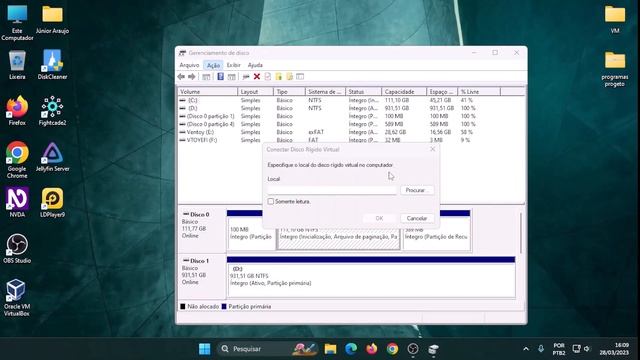Open Google Chrome from the taskbar

392,349
